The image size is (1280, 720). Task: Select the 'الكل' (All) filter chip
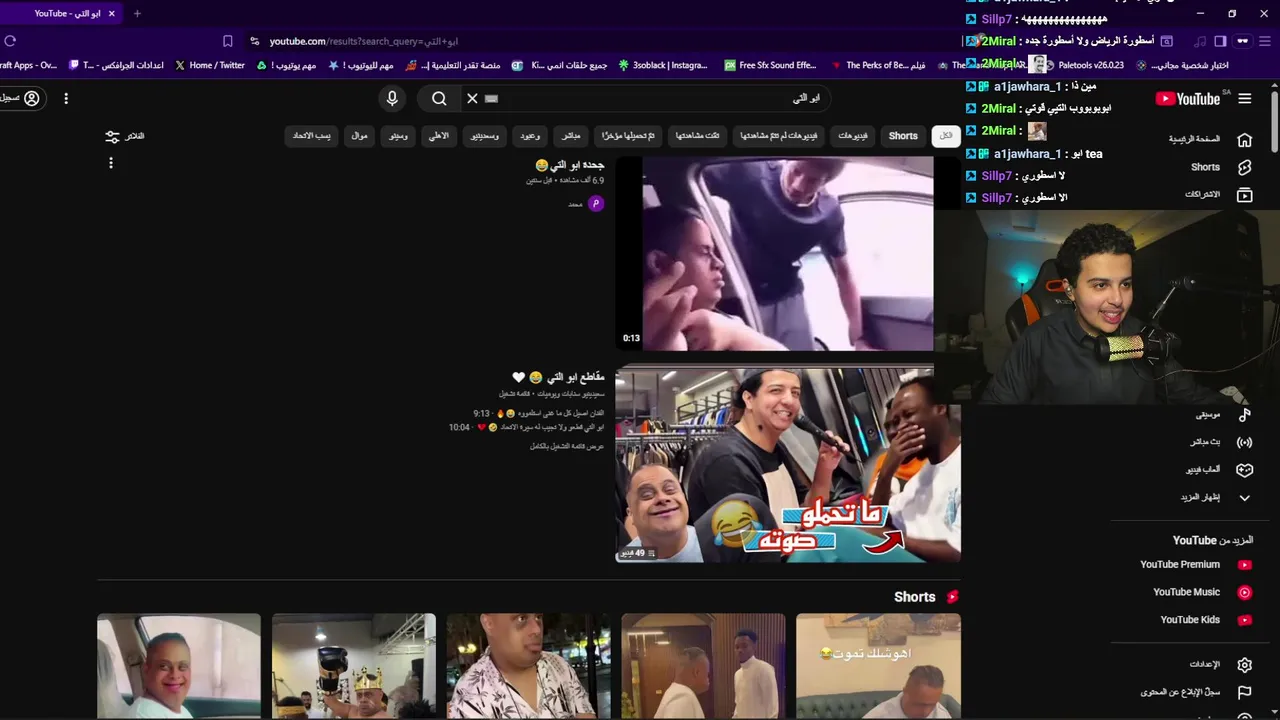point(945,136)
